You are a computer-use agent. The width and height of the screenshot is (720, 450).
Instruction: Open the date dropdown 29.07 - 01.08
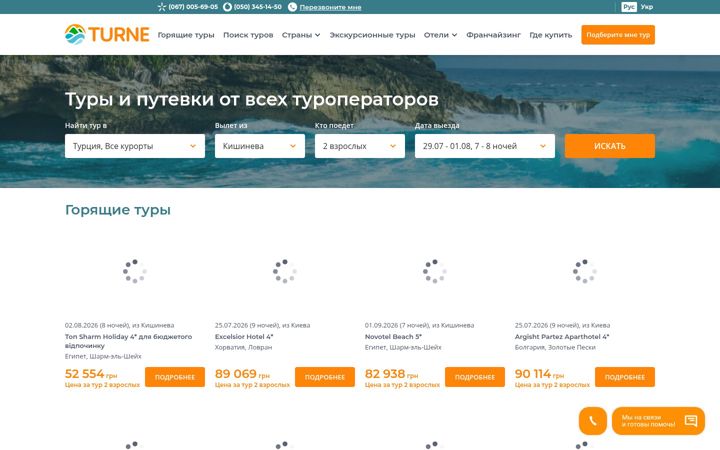pos(484,146)
